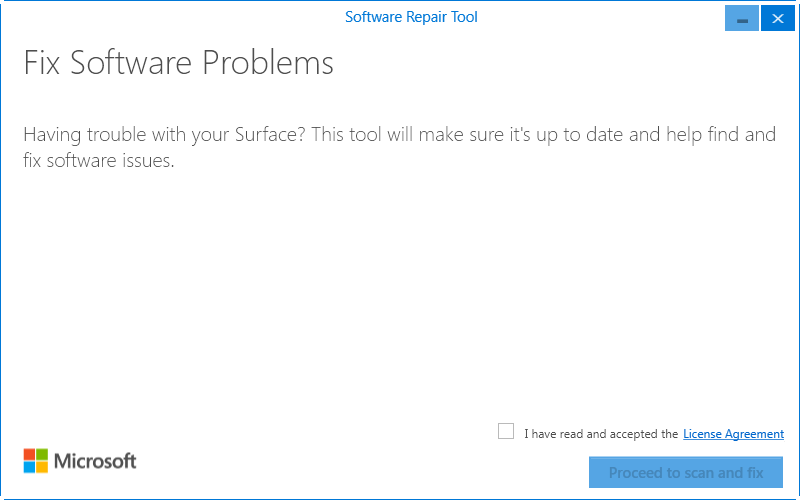
Task: Click the Microsoft four-square logo icon
Action: click(x=36, y=461)
